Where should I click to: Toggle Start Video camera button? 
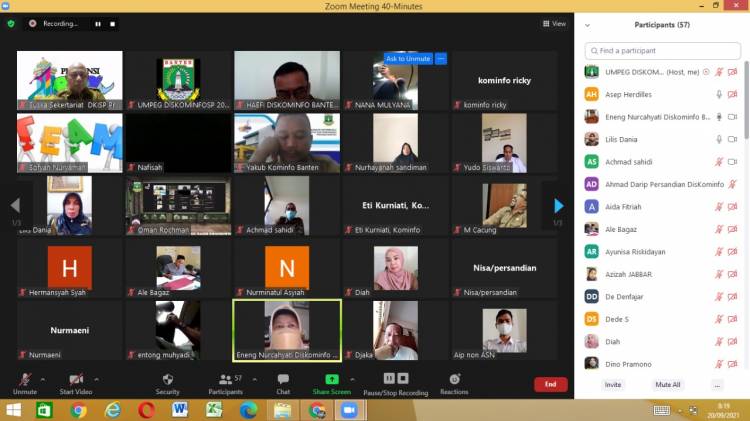[x=75, y=383]
